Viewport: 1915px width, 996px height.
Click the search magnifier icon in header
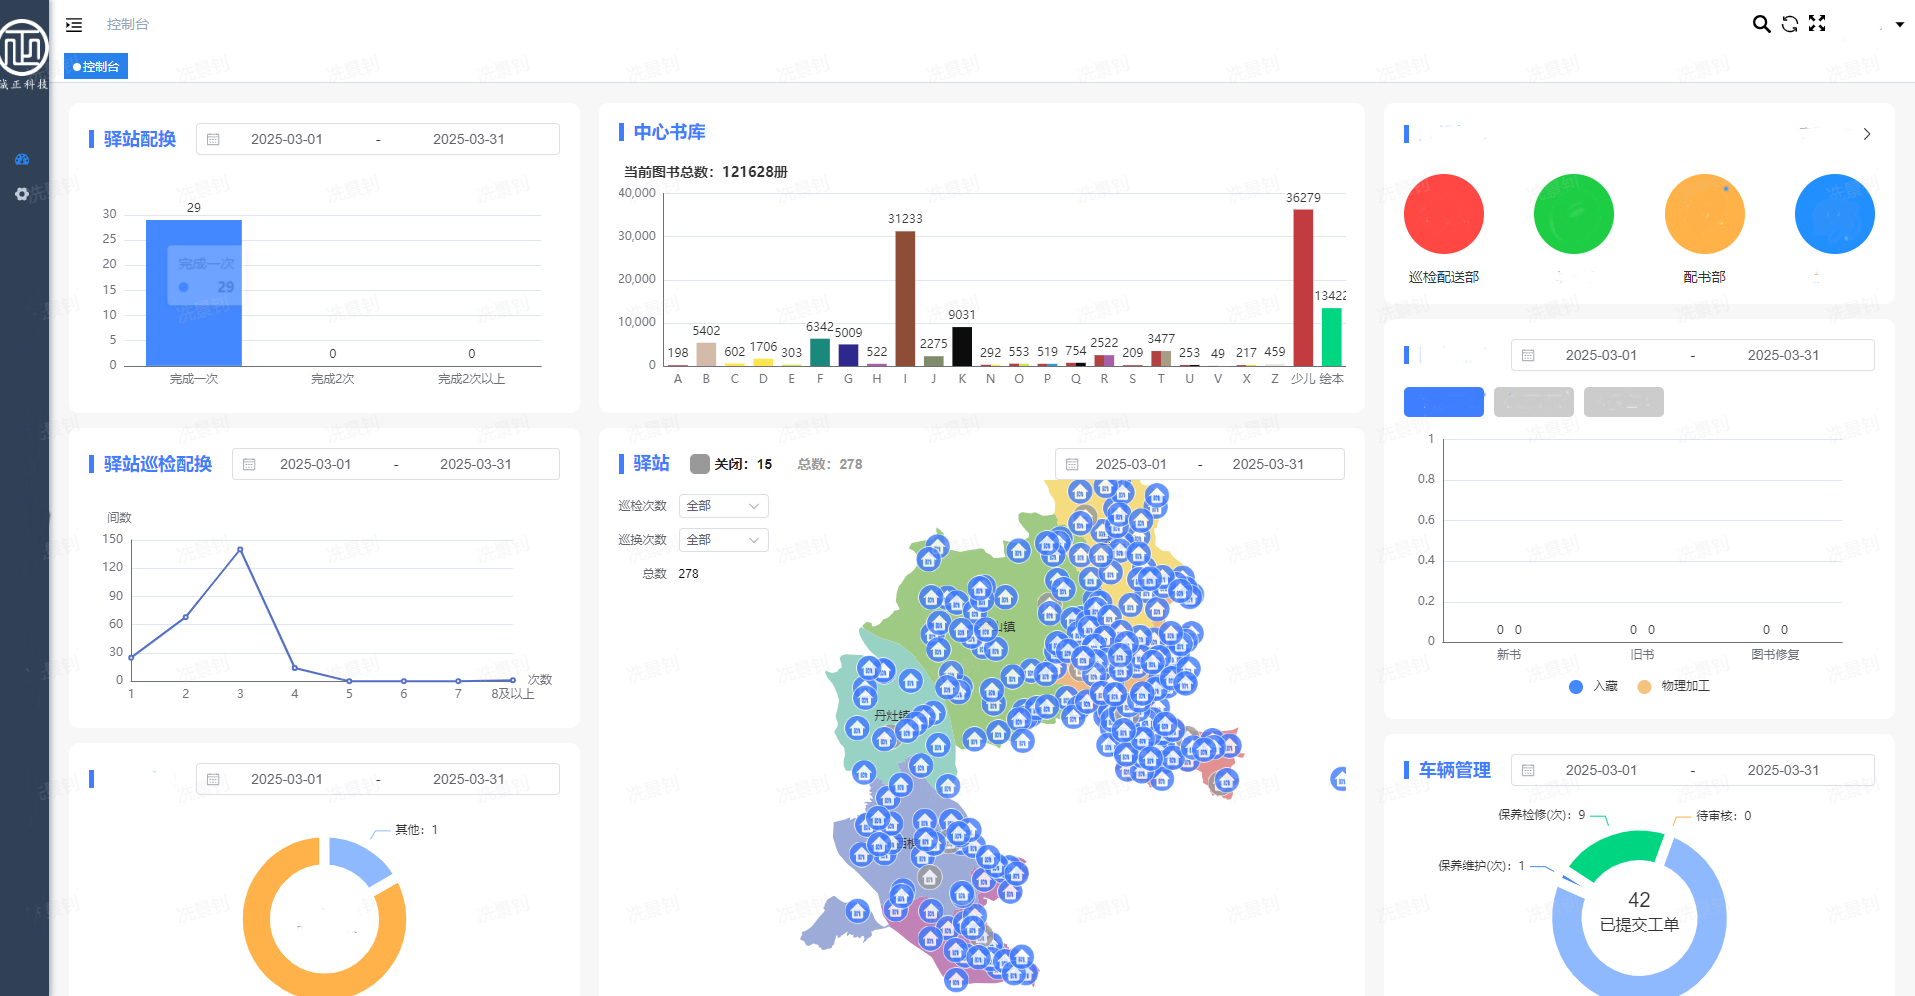(x=1761, y=24)
